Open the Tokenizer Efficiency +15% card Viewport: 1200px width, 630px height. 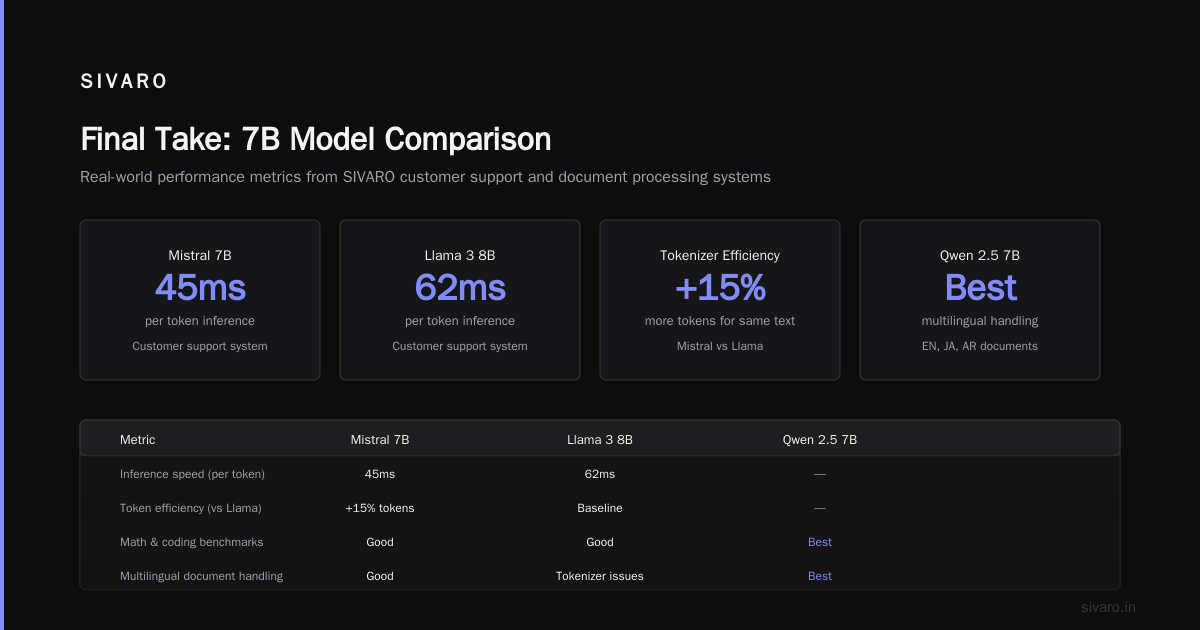pos(720,300)
